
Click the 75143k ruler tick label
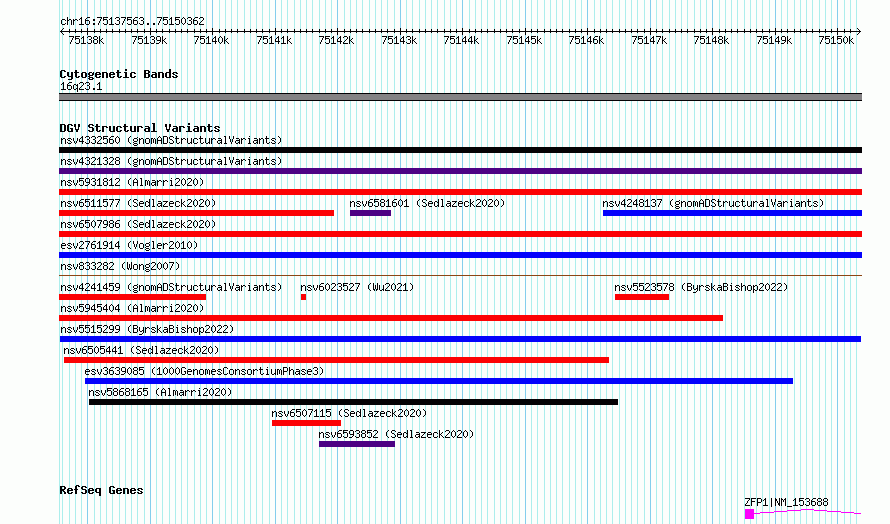[x=398, y=40]
